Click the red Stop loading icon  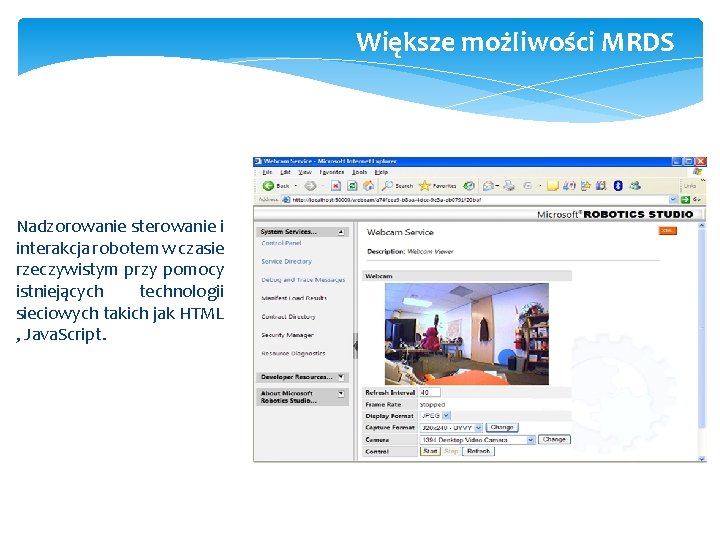336,186
